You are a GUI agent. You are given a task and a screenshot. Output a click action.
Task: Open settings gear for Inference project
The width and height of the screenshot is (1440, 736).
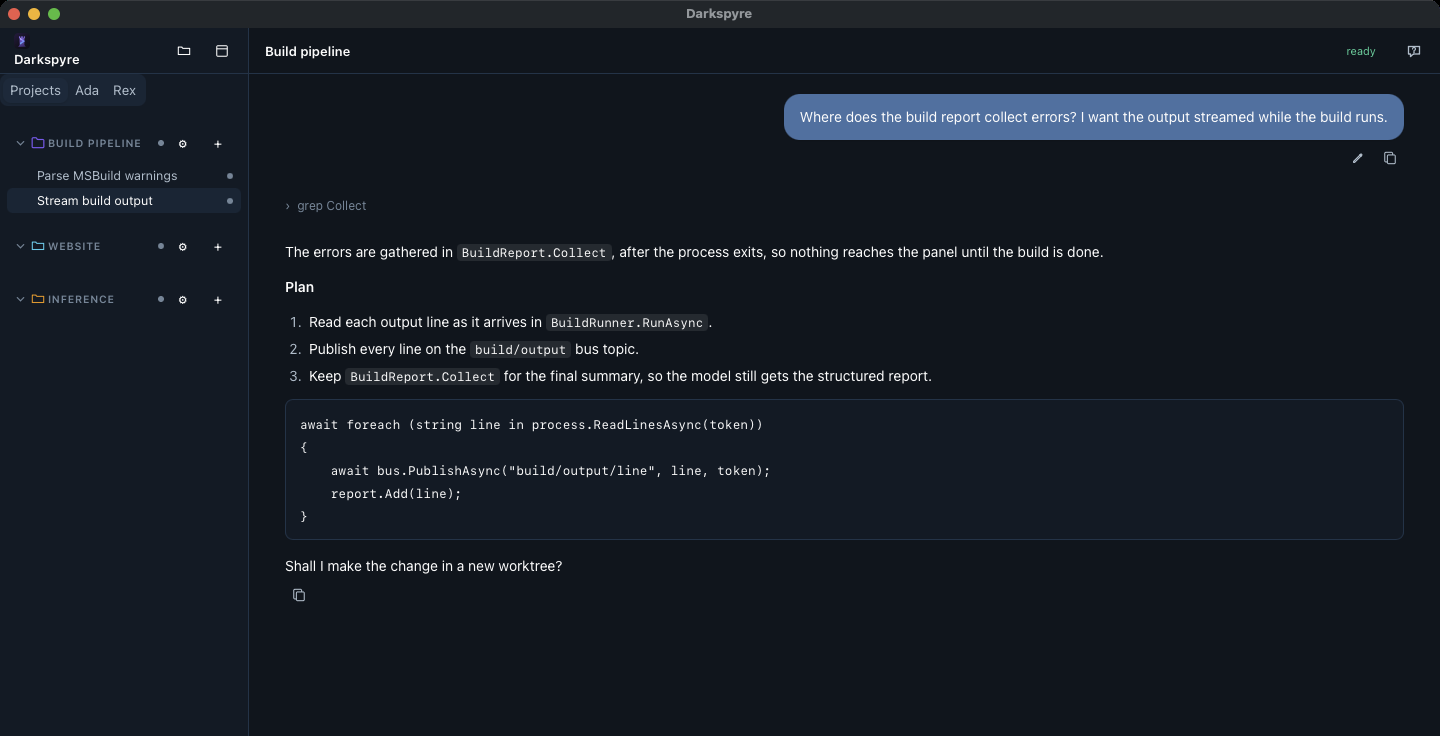point(183,300)
